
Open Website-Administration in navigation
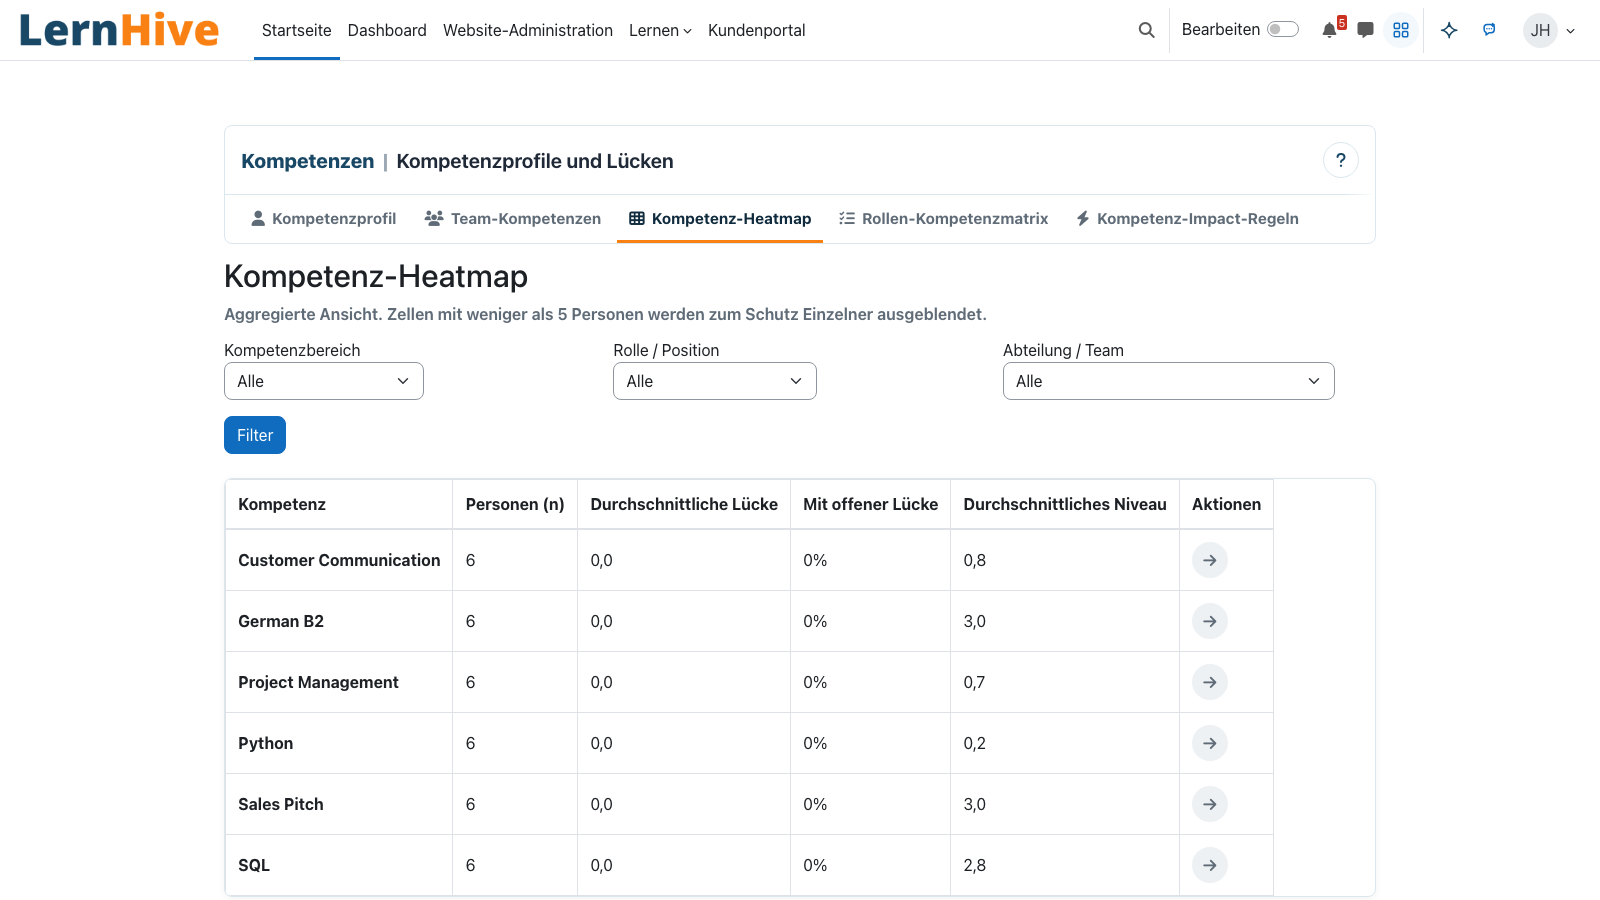pyautogui.click(x=528, y=30)
